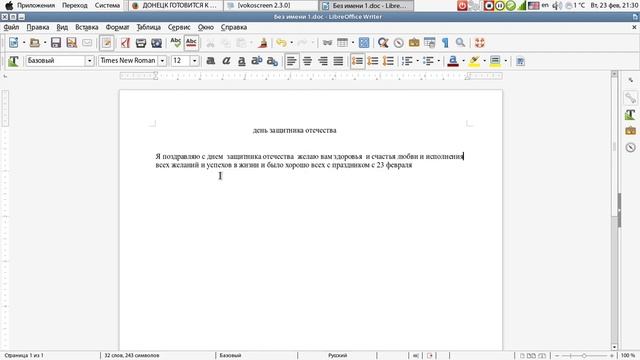
Task: Click the New document icon
Action: tap(13, 43)
